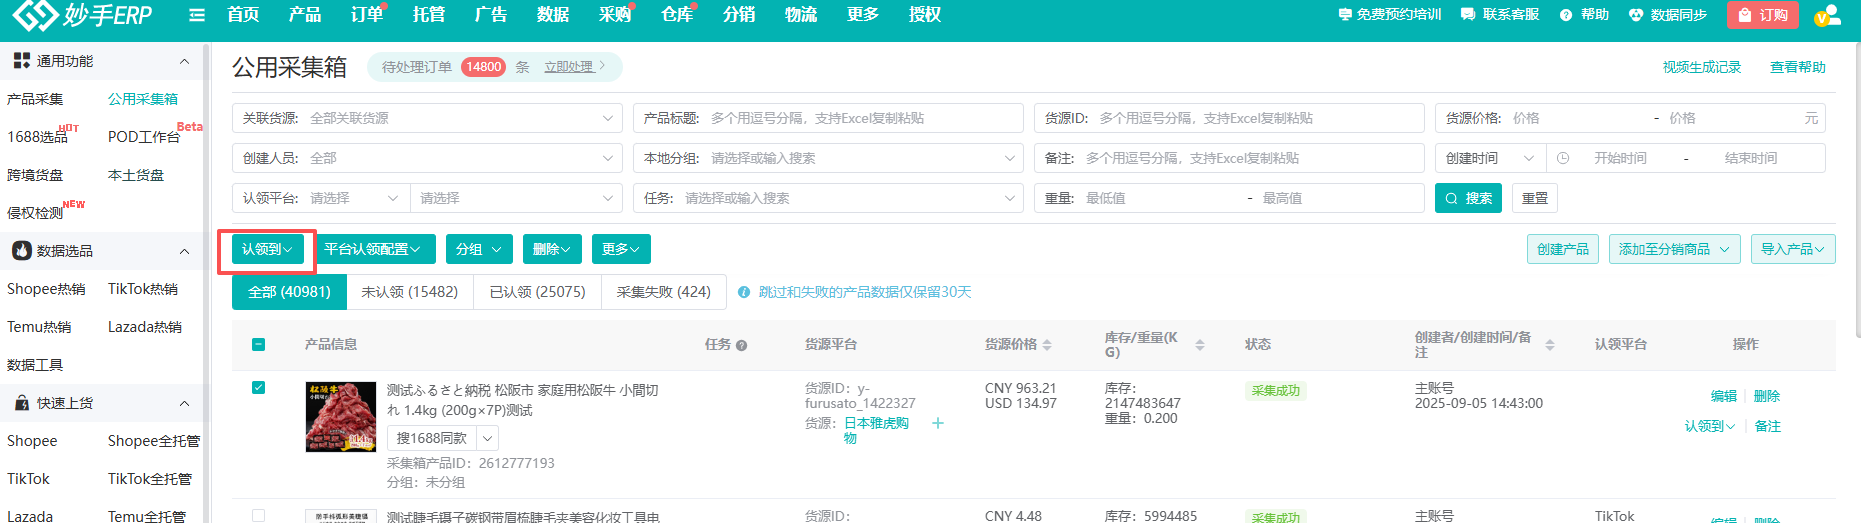Sort by 库存/重量 column arrows
The width and height of the screenshot is (1861, 523).
coord(1200,345)
